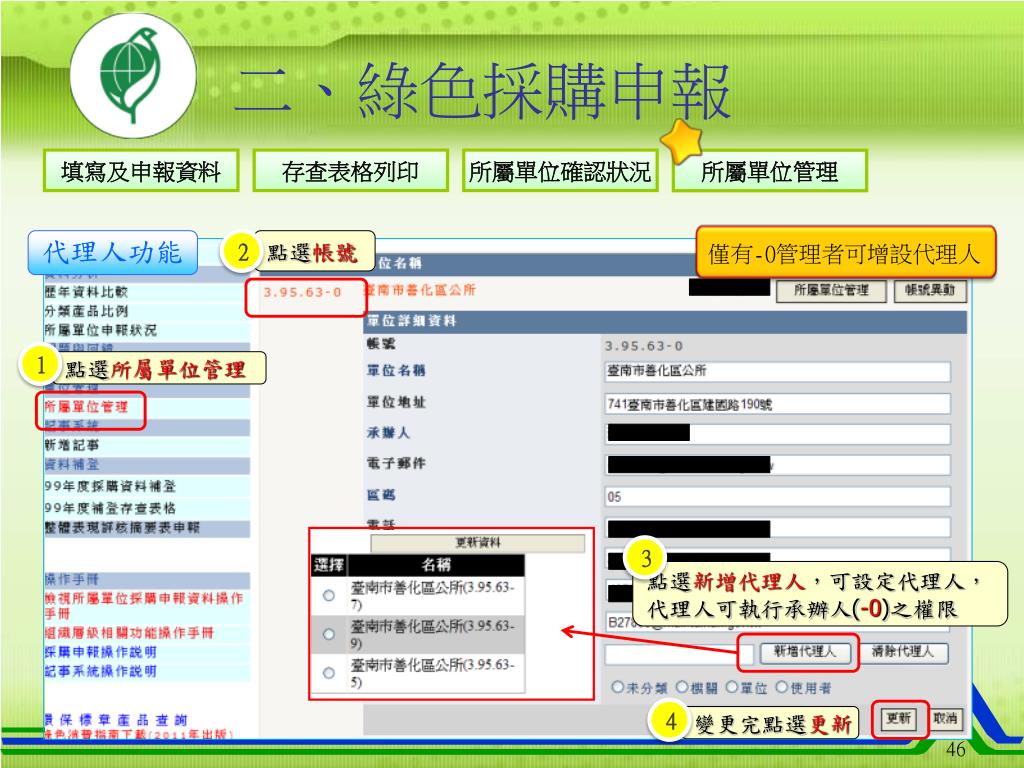The image size is (1024, 768).
Task: Open 採購申報操作說明 link
Action: [x=101, y=652]
